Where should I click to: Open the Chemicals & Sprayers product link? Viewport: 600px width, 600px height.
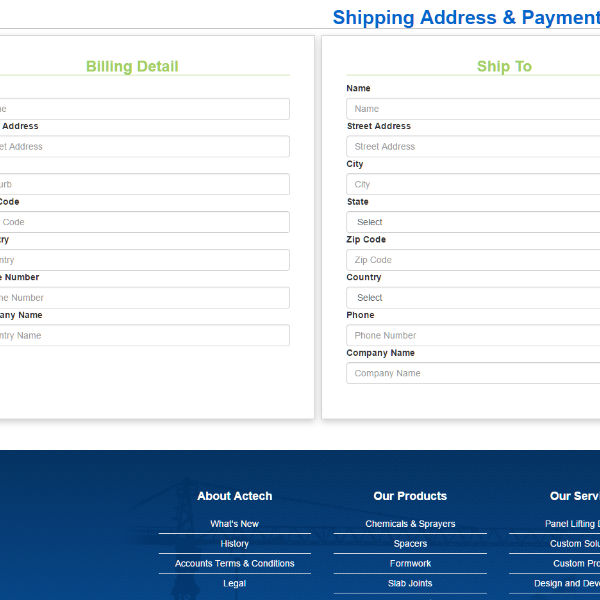click(410, 524)
